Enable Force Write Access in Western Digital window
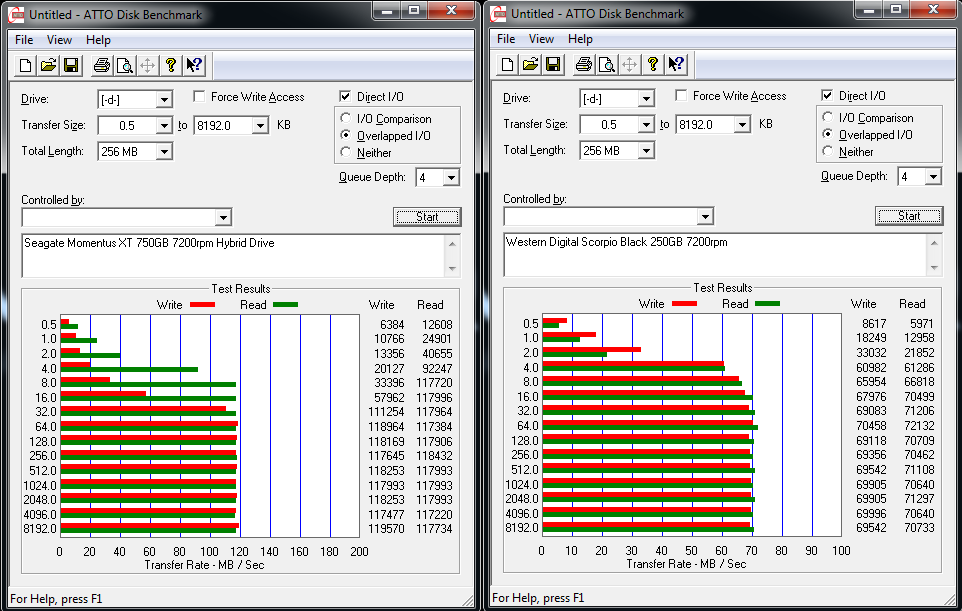Image resolution: width=962 pixels, height=611 pixels. (681, 95)
